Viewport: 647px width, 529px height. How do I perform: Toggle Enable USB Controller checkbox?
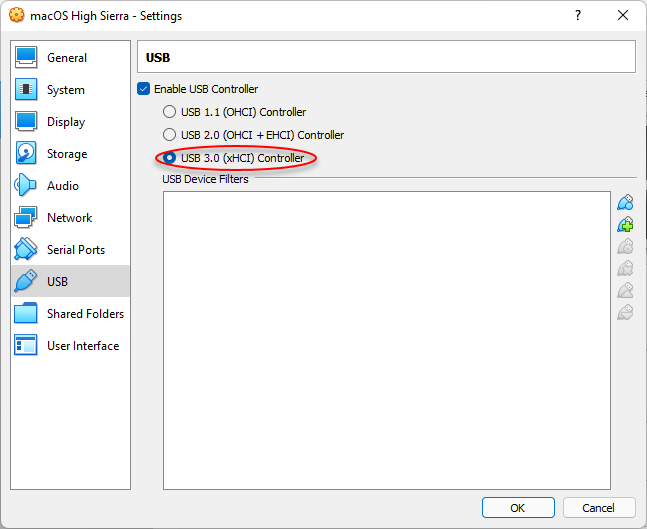click(x=144, y=89)
